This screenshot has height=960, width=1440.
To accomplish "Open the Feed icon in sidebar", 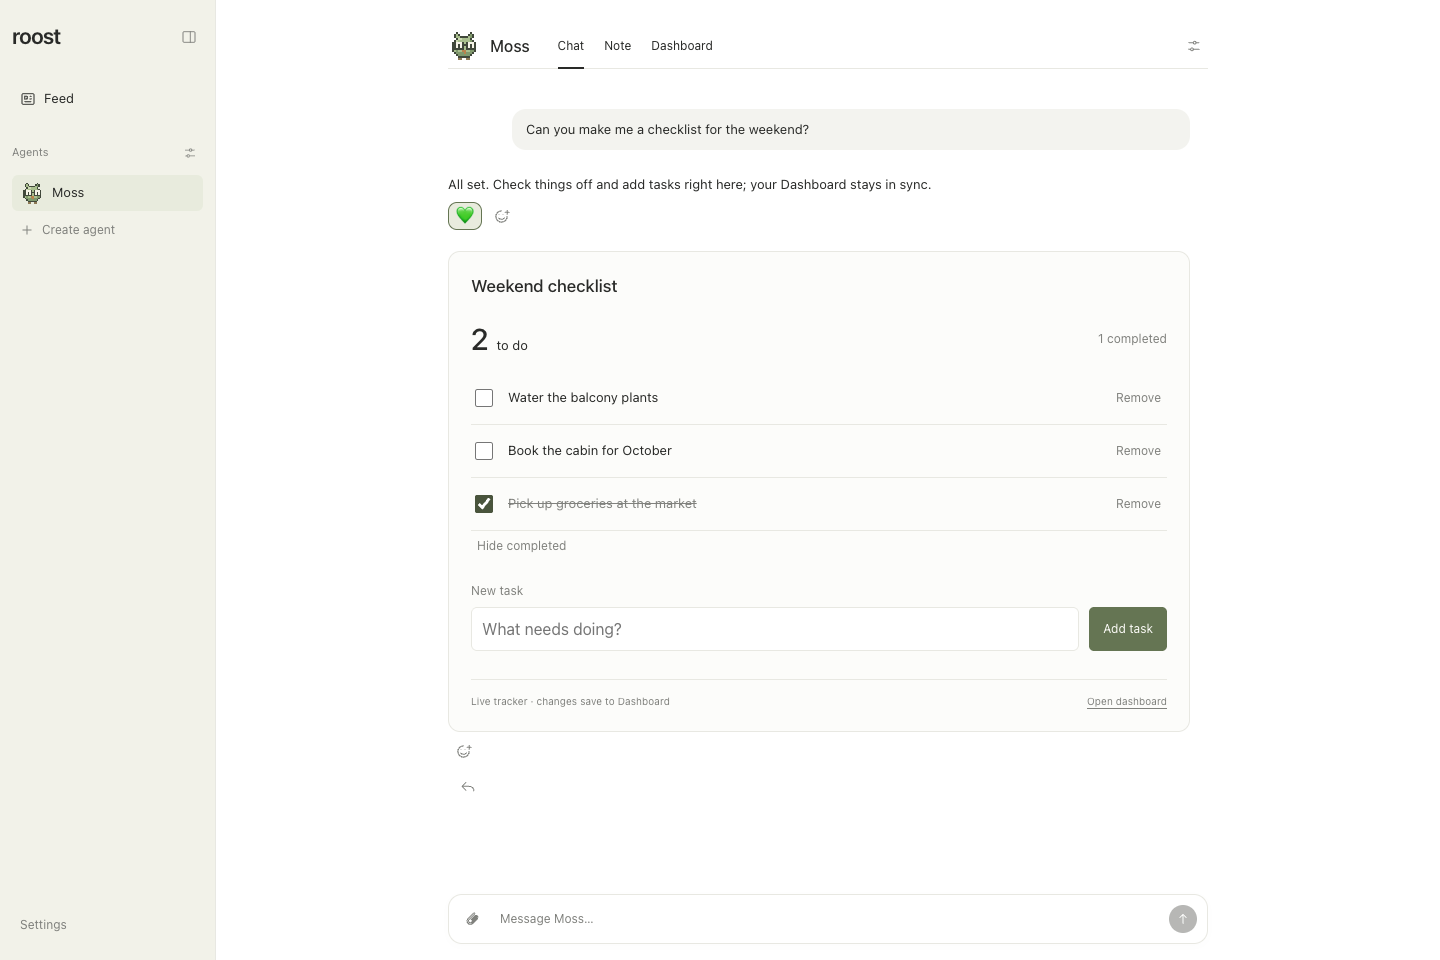I will pos(28,99).
